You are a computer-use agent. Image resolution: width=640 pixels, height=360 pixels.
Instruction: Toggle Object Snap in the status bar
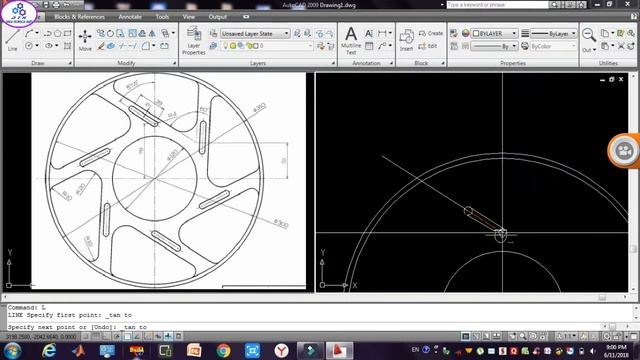[127, 337]
